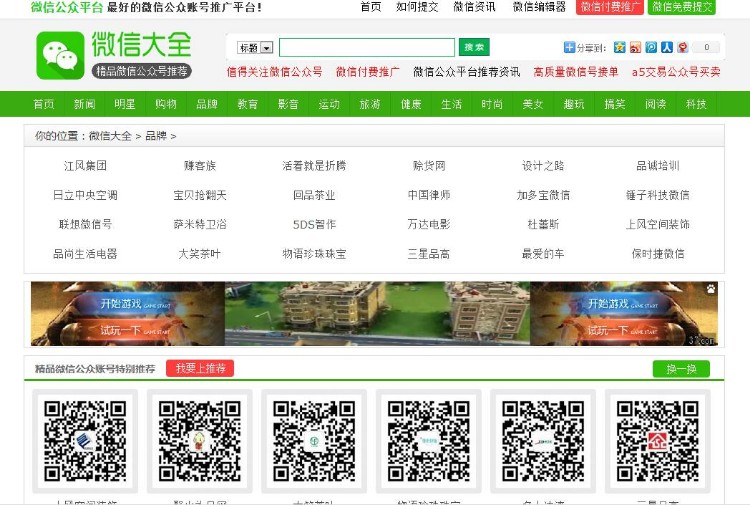
Task: Open the 日立中央空调 link
Action: point(85,195)
